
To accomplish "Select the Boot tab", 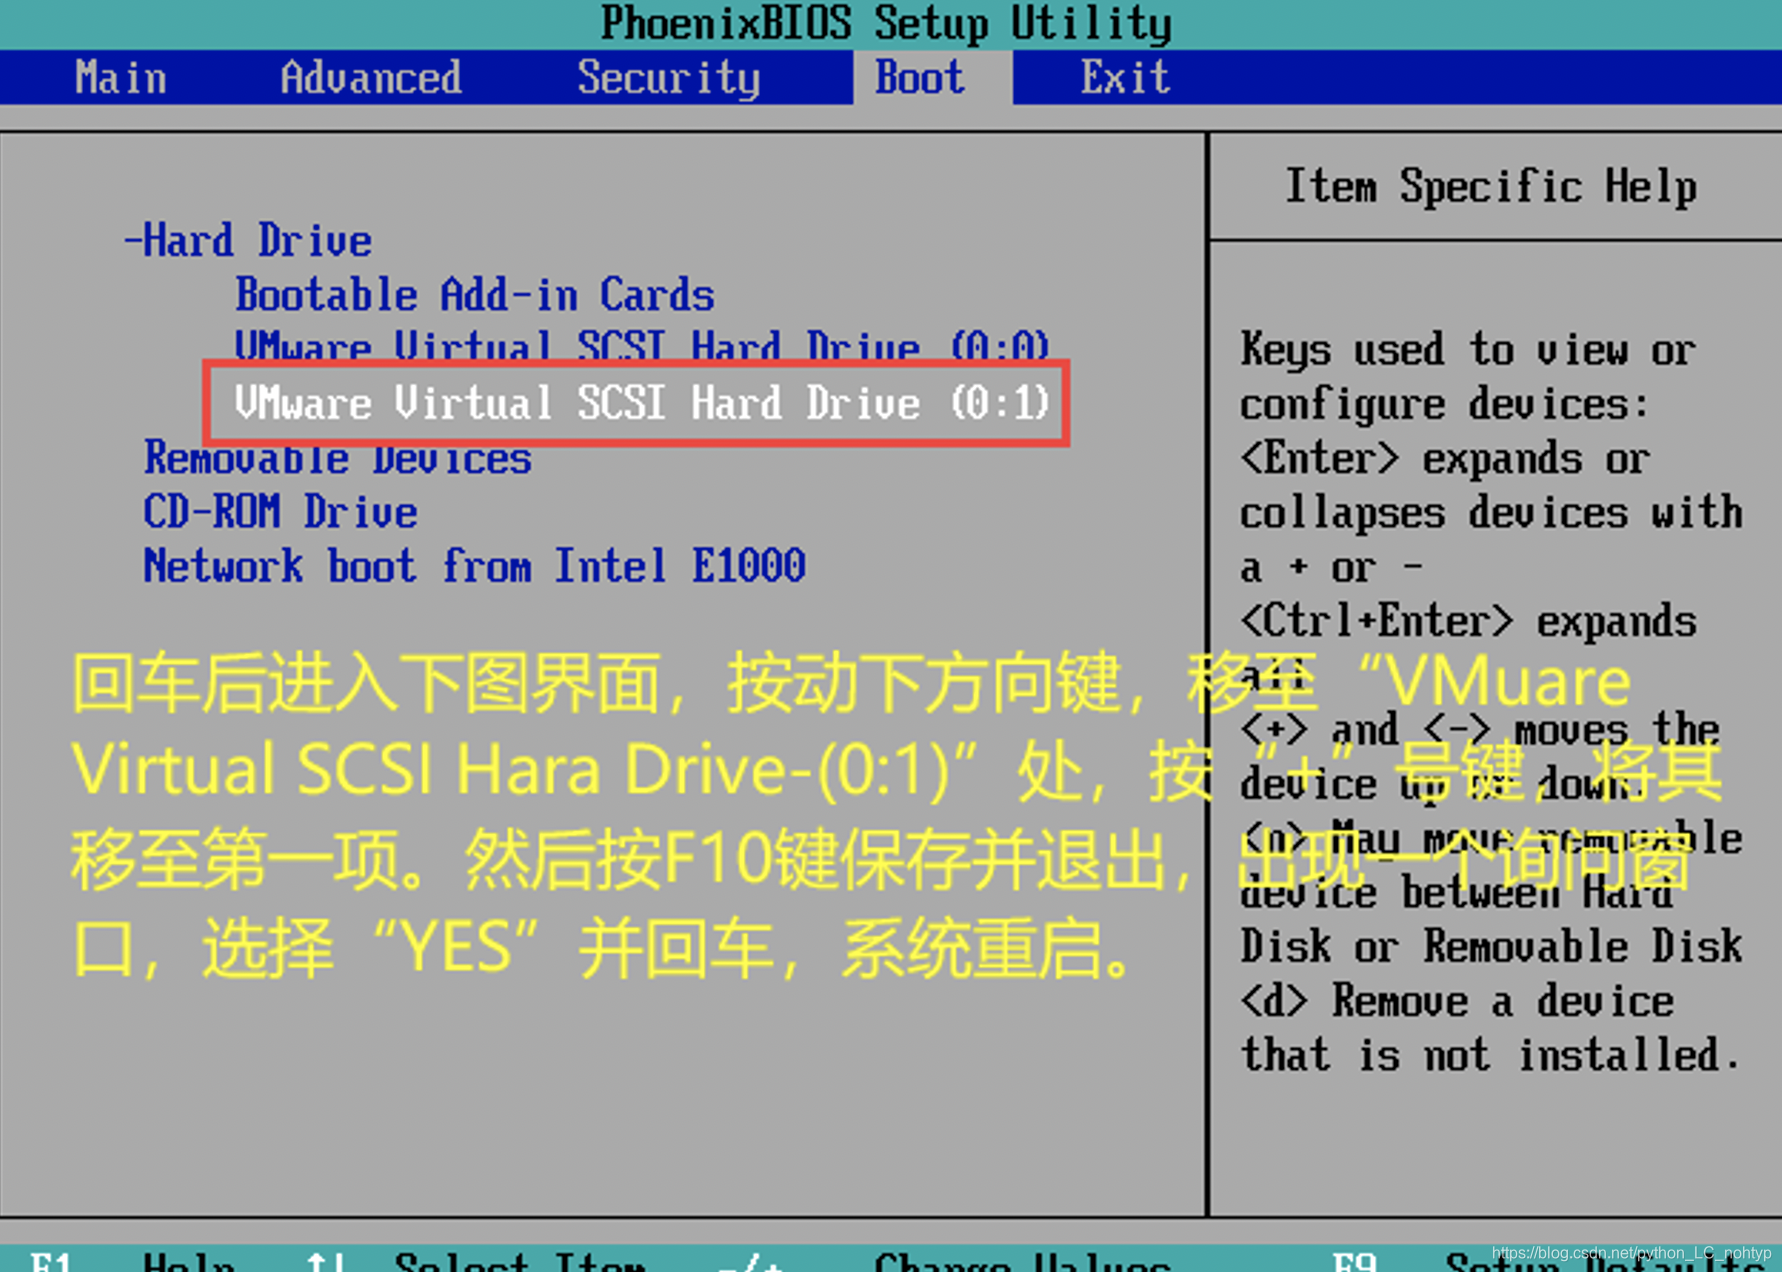I will tap(920, 78).
